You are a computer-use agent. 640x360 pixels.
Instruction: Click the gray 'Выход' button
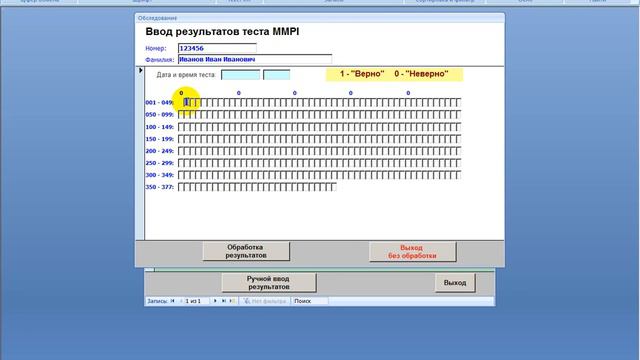coord(455,283)
